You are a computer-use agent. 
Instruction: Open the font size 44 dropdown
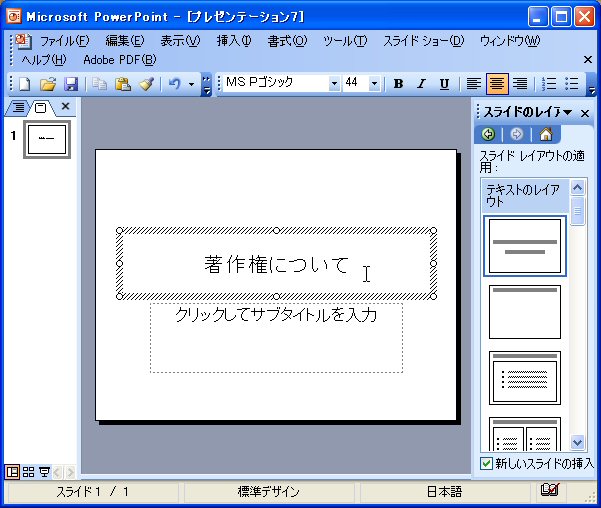click(374, 83)
